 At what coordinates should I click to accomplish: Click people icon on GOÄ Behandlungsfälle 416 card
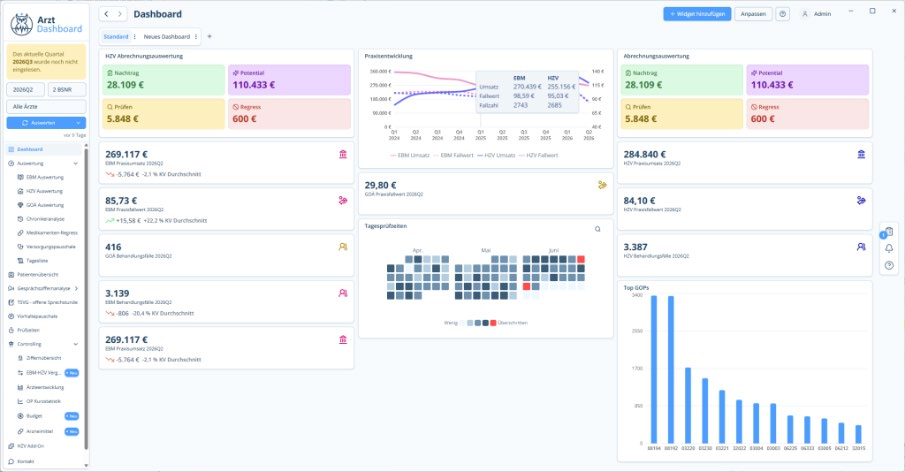(343, 246)
